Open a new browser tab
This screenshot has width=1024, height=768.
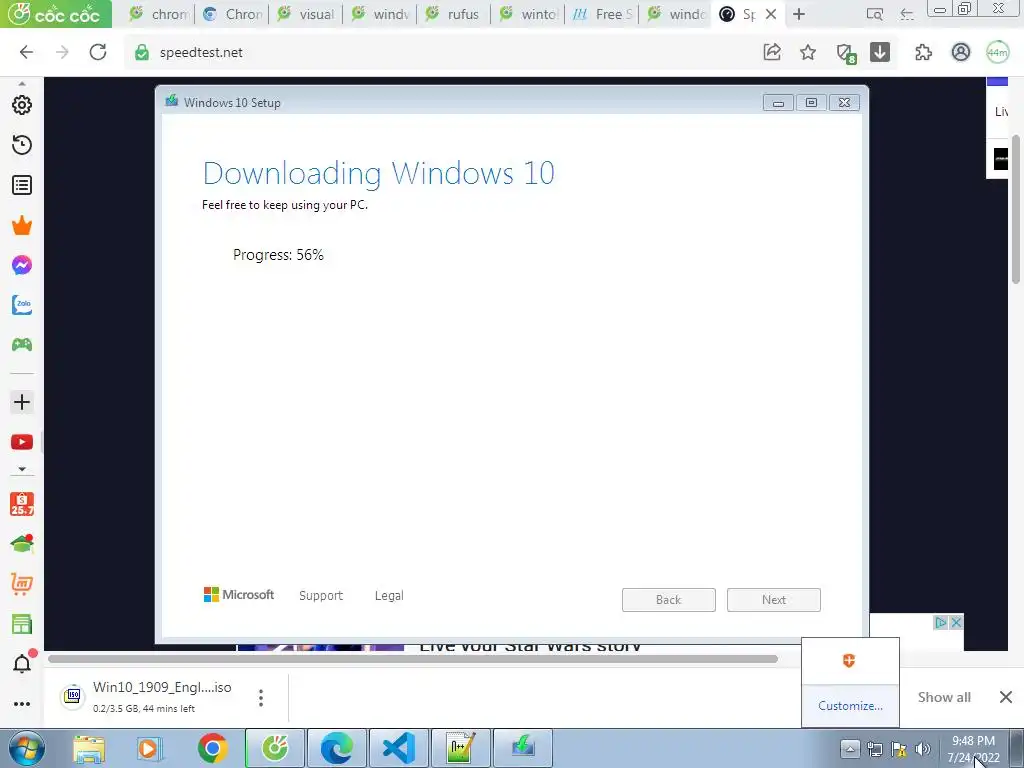coord(799,14)
